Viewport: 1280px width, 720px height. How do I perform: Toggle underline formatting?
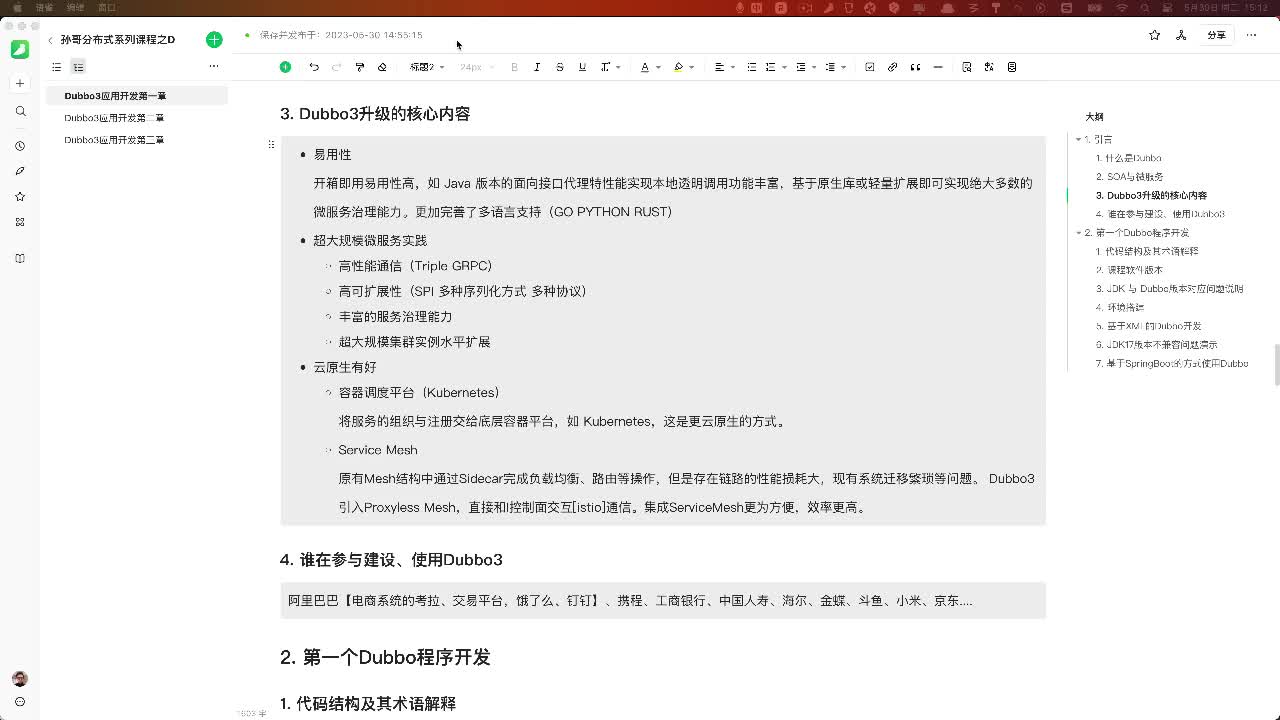coord(583,67)
